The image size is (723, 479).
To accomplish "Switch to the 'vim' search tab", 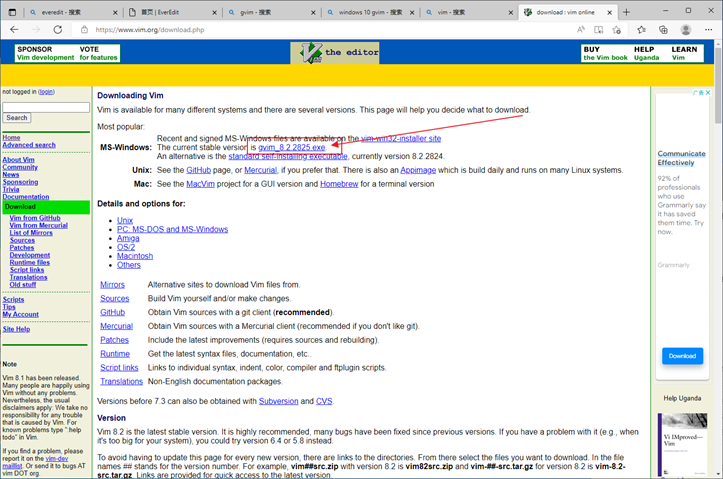I will click(469, 12).
